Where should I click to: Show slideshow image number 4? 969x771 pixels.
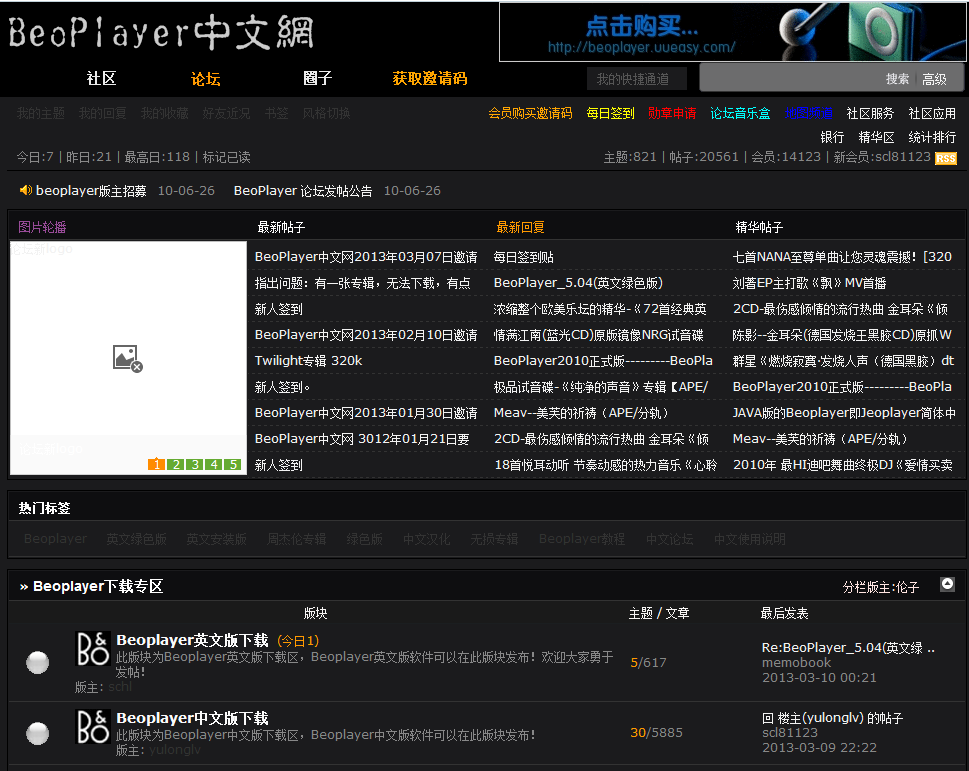point(214,465)
